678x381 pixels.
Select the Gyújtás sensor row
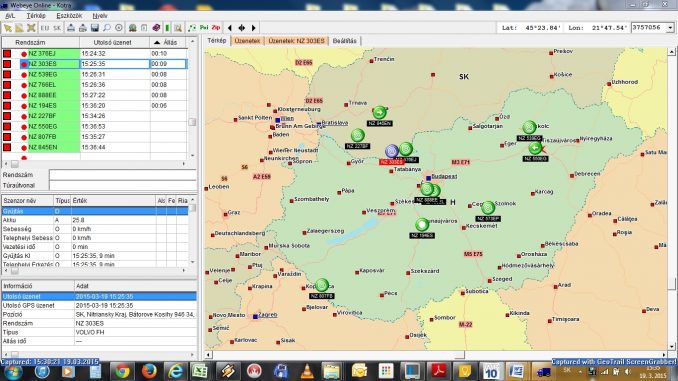tap(95, 211)
